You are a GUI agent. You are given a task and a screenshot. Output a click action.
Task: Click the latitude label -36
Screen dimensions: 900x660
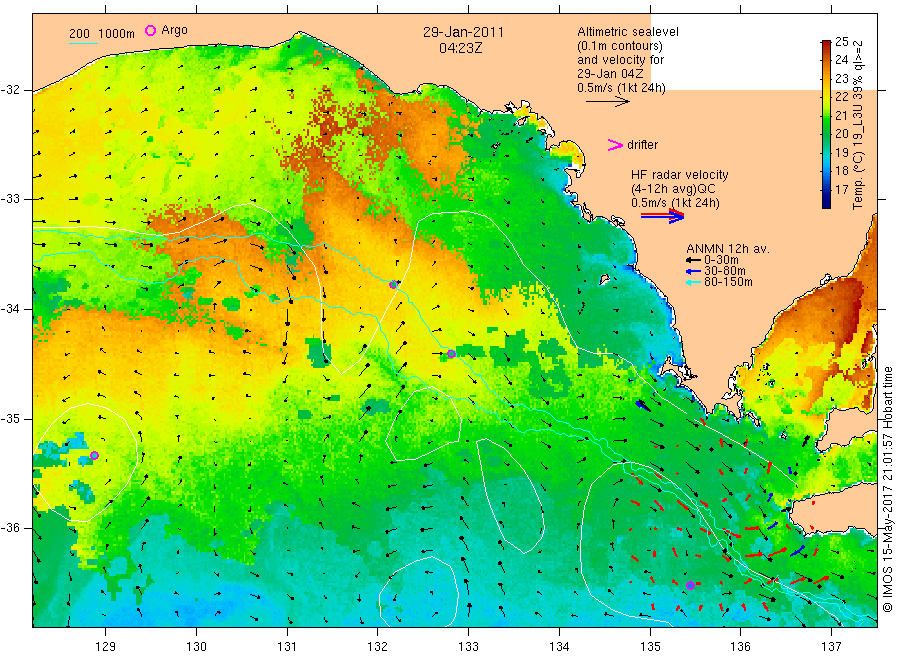pyautogui.click(x=10, y=528)
